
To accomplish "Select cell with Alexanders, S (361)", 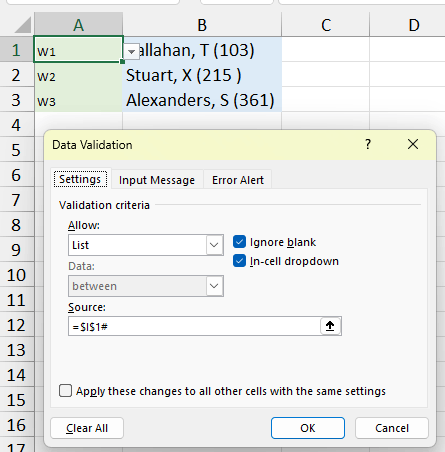I will coord(202,99).
